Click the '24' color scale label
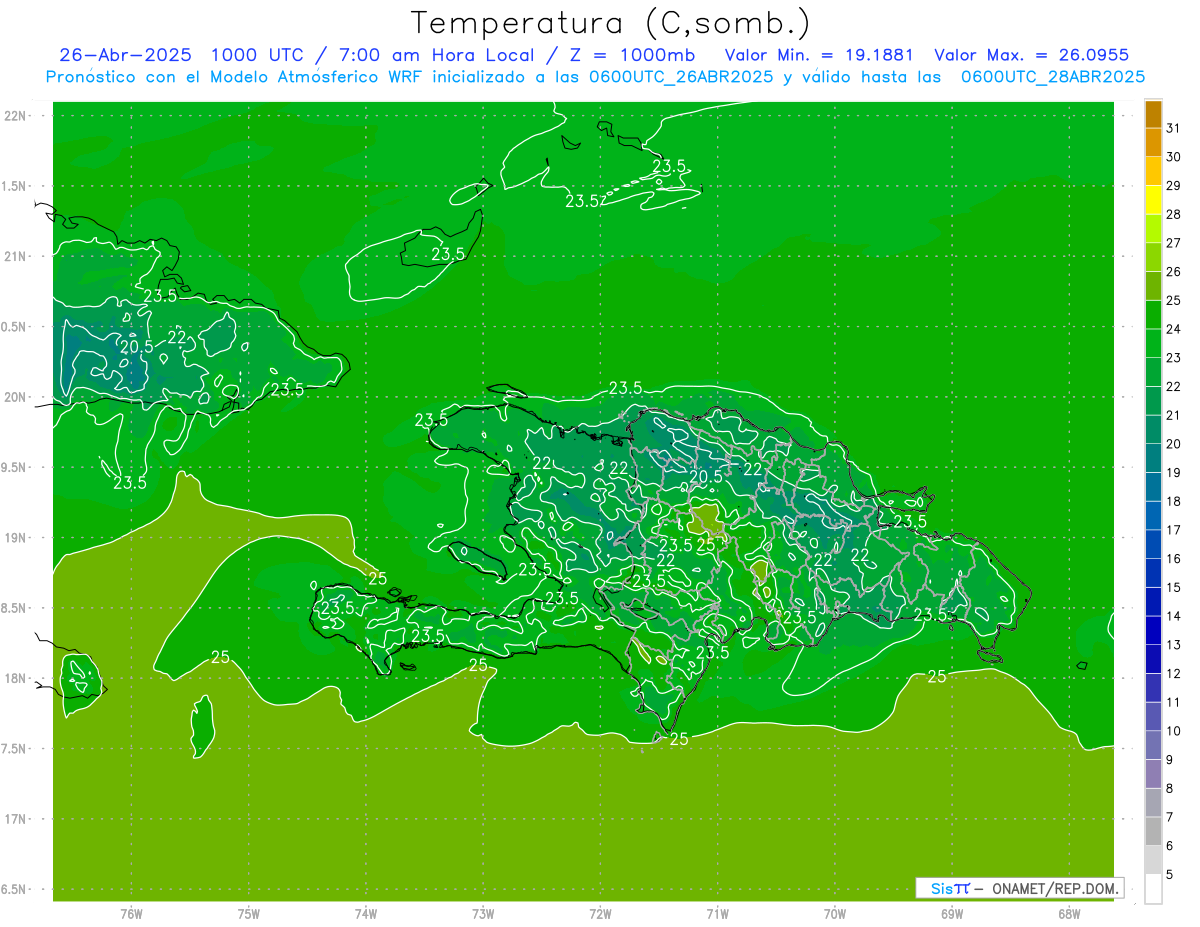This screenshot has height=927, width=1200. [1174, 329]
